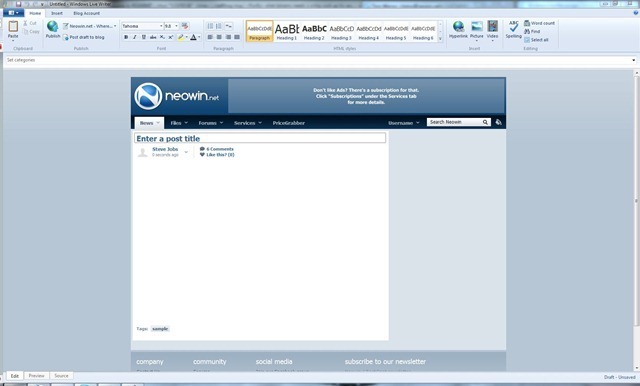Switch to Source view at bottom
This screenshot has width=640, height=386.
[61, 375]
